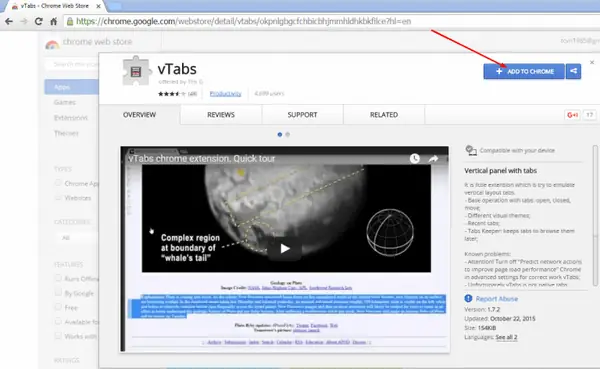The width and height of the screenshot is (600, 369).
Task: Click the Version: 1.7.2 text
Action: click(482, 309)
